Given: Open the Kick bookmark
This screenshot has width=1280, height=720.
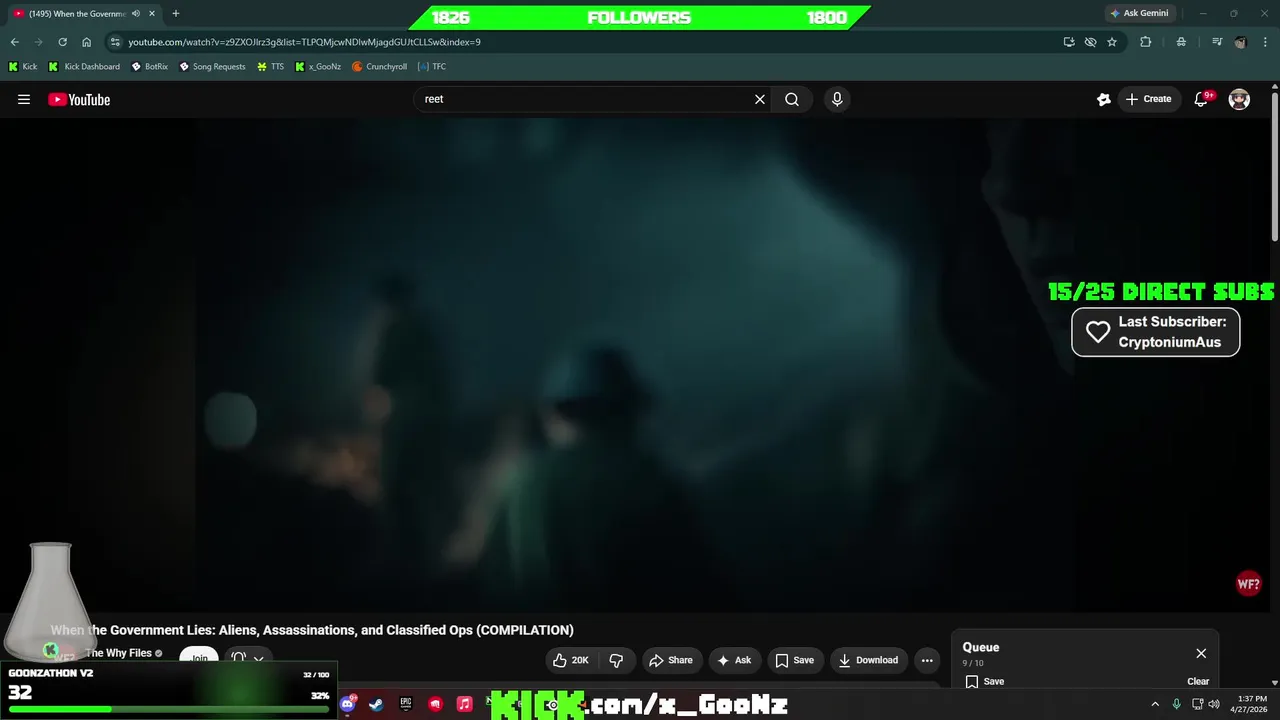Looking at the screenshot, I should [23, 67].
